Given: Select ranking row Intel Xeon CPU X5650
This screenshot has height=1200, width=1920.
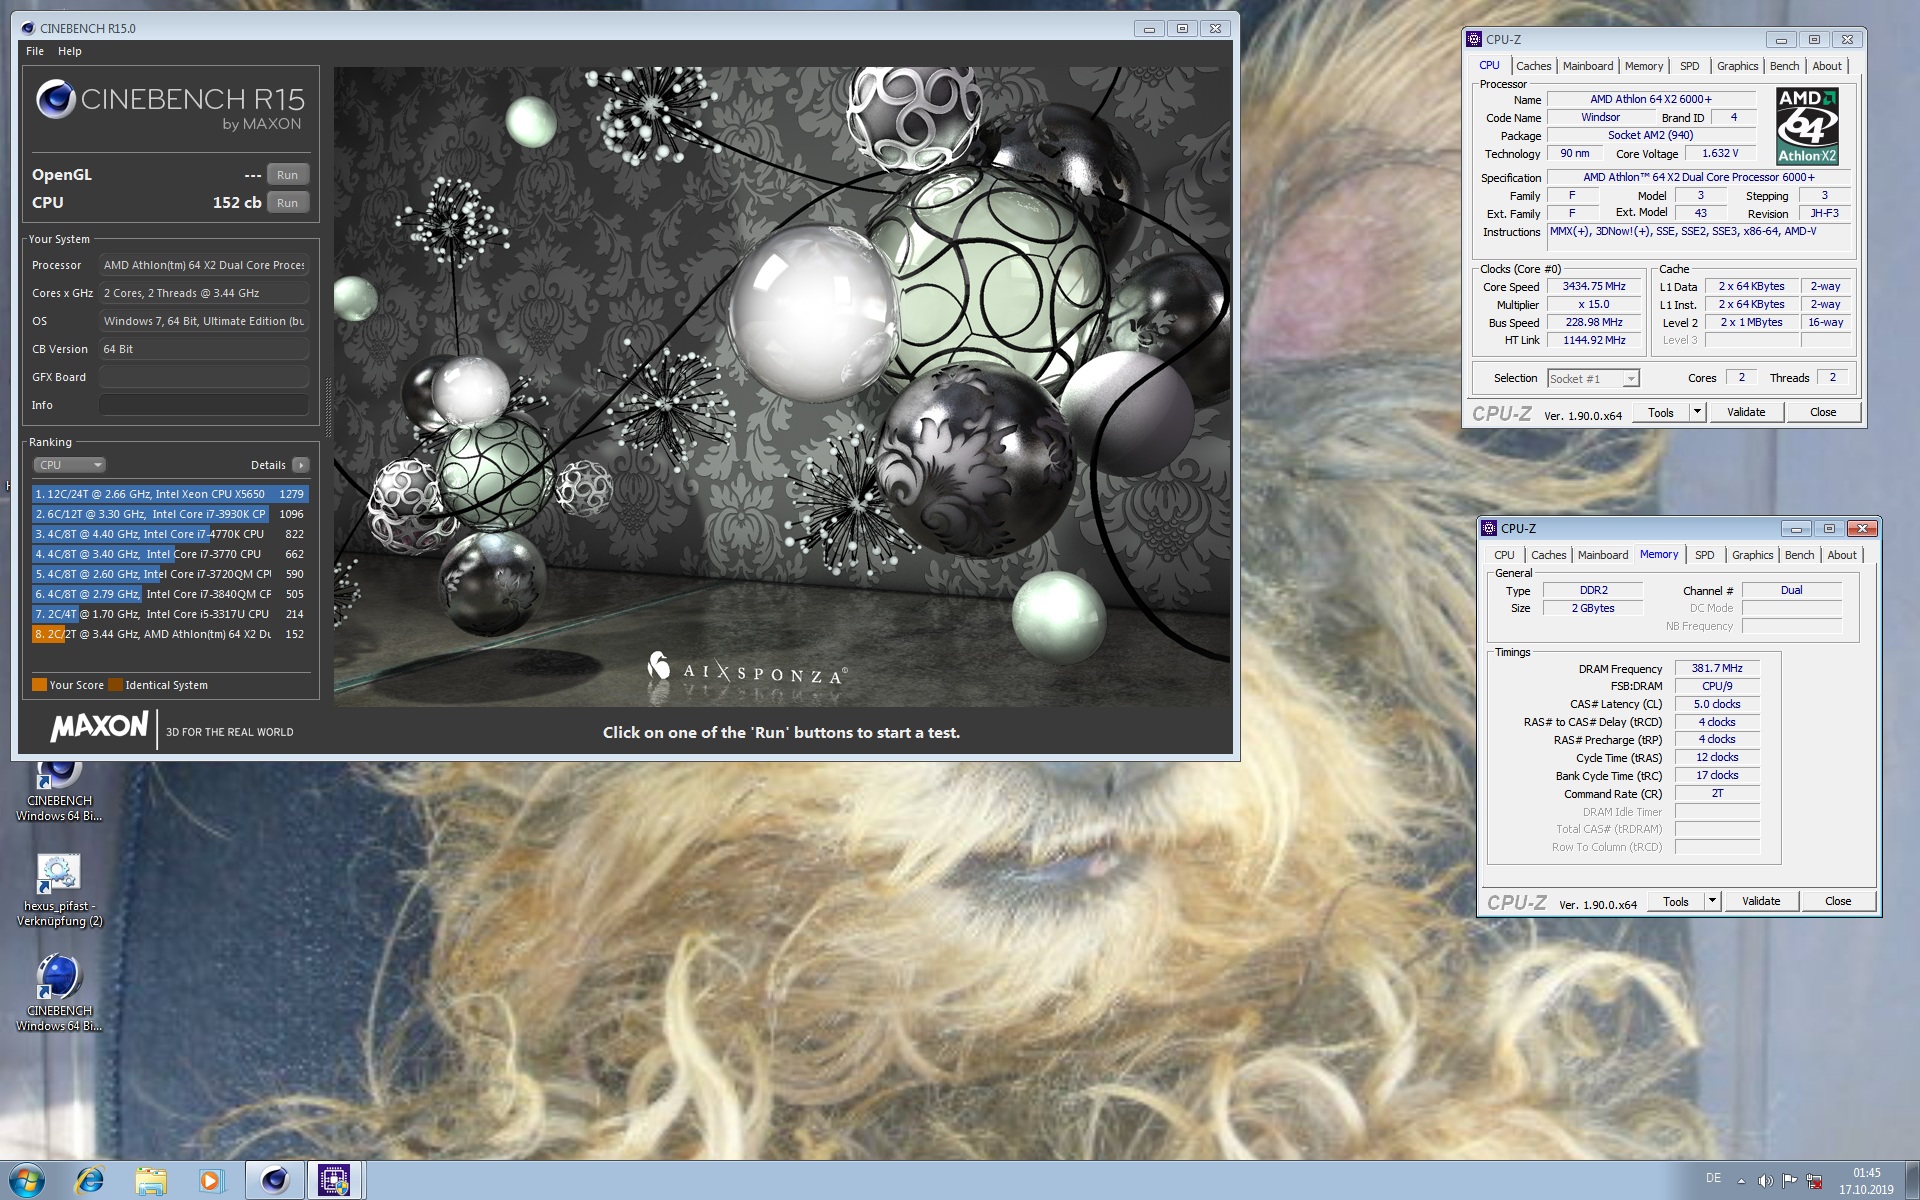Looking at the screenshot, I should coord(170,494).
